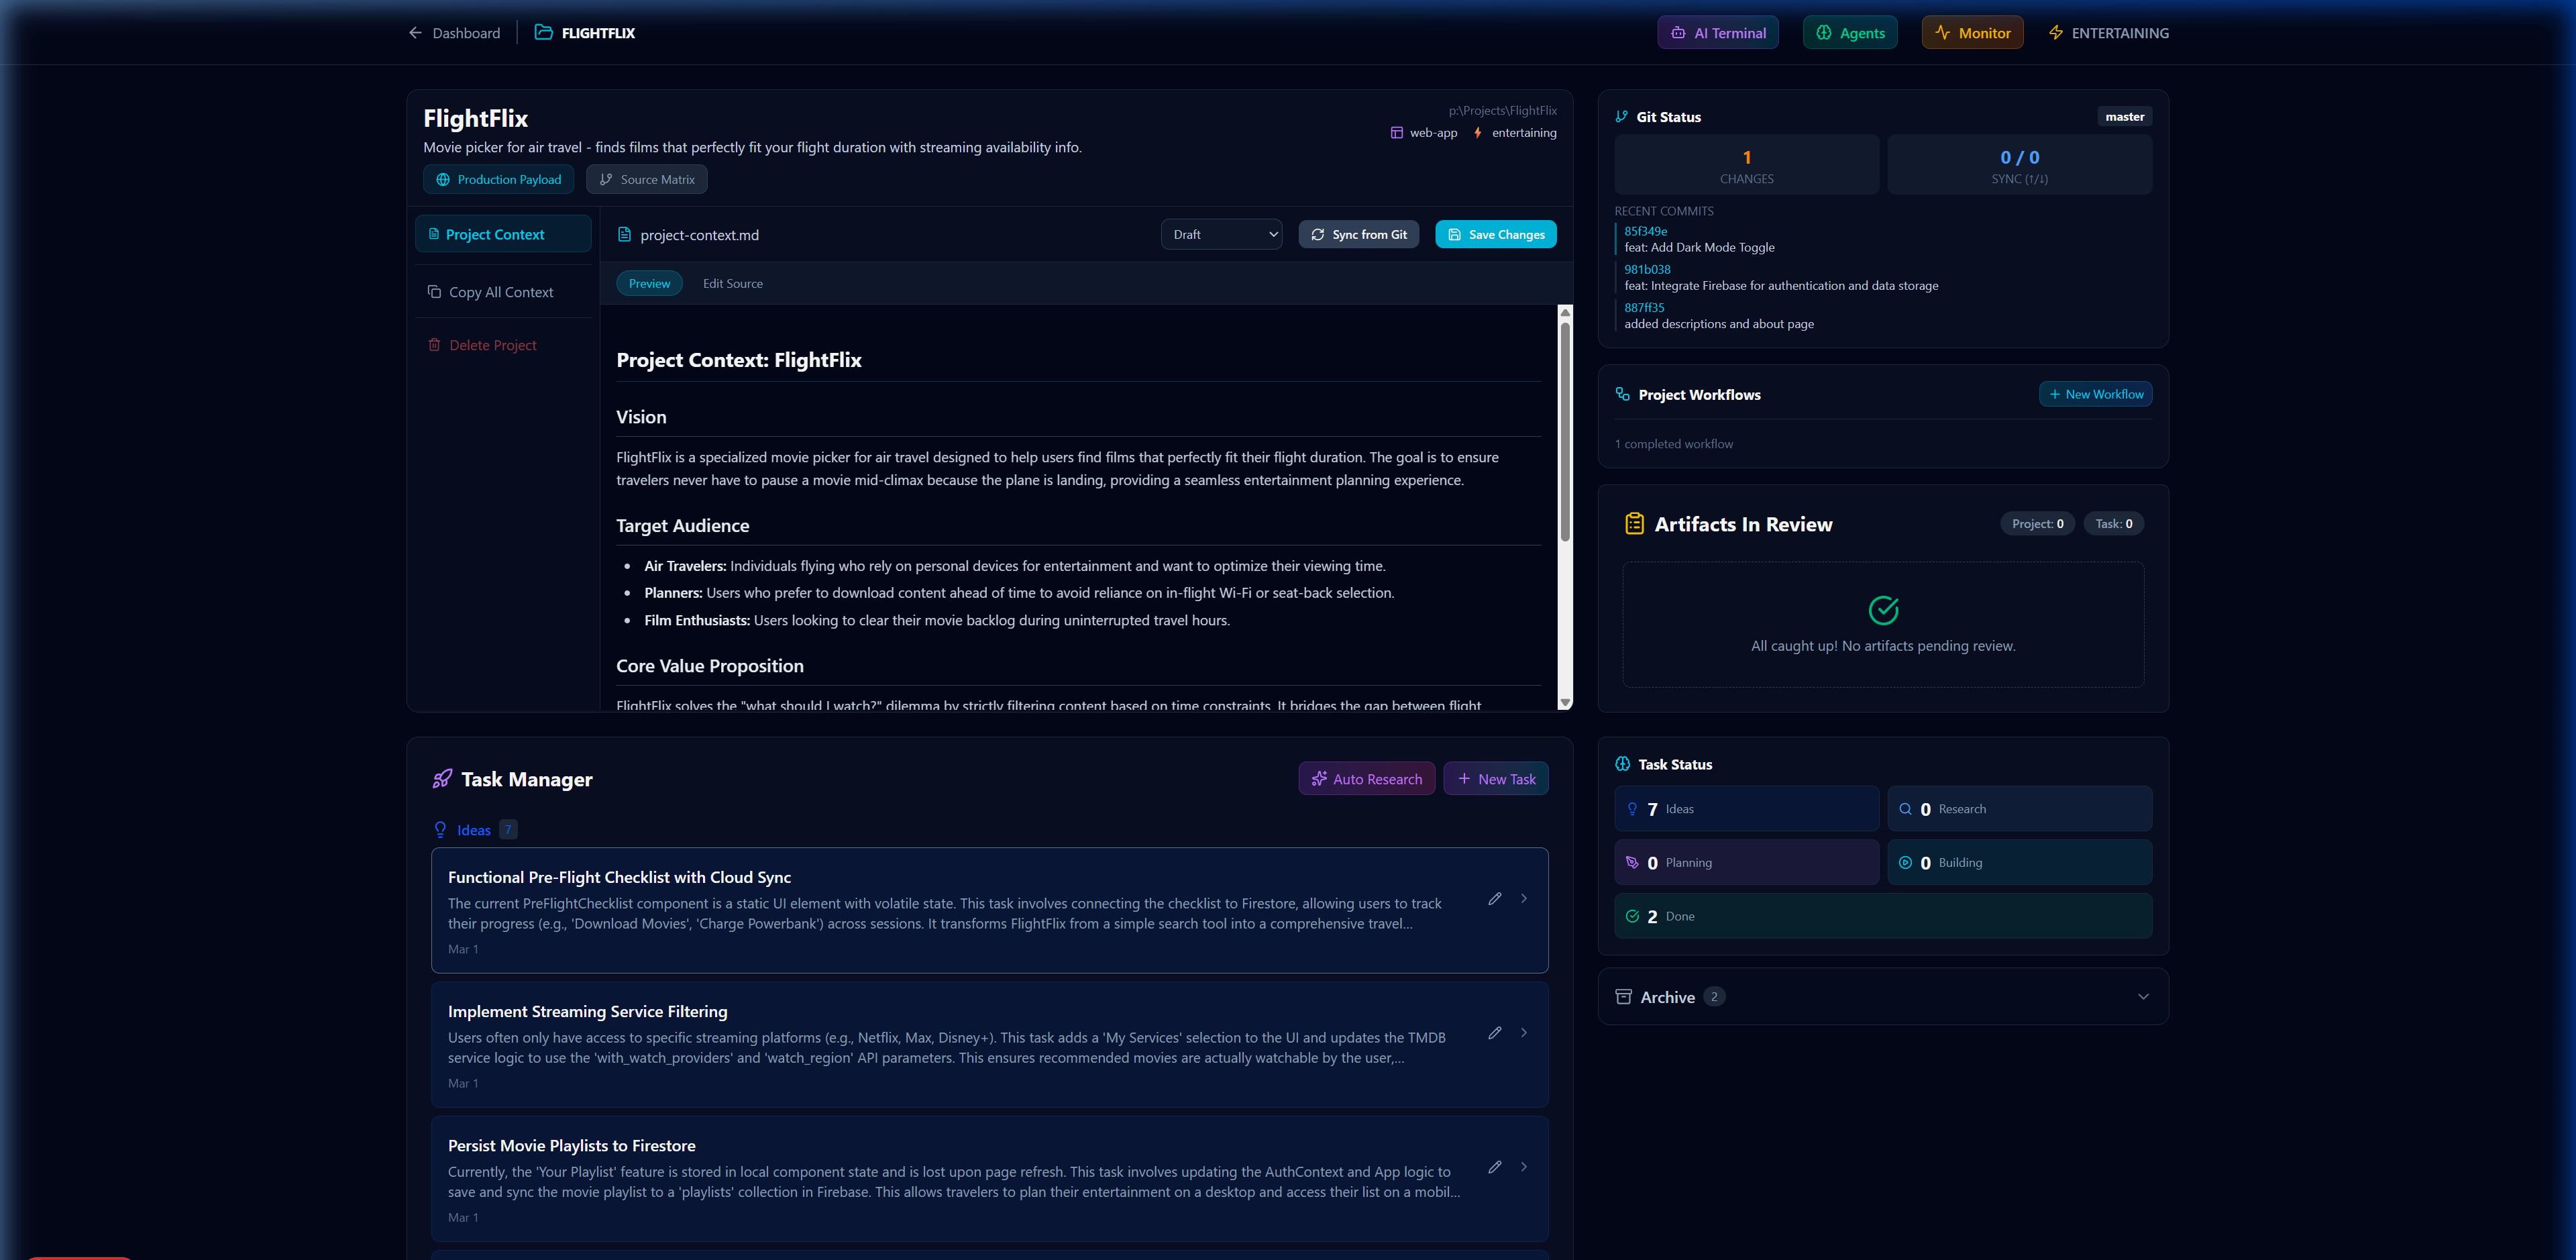Click the 0 / 0 SYNC tile
The width and height of the screenshot is (2576, 1260).
pyautogui.click(x=2019, y=165)
